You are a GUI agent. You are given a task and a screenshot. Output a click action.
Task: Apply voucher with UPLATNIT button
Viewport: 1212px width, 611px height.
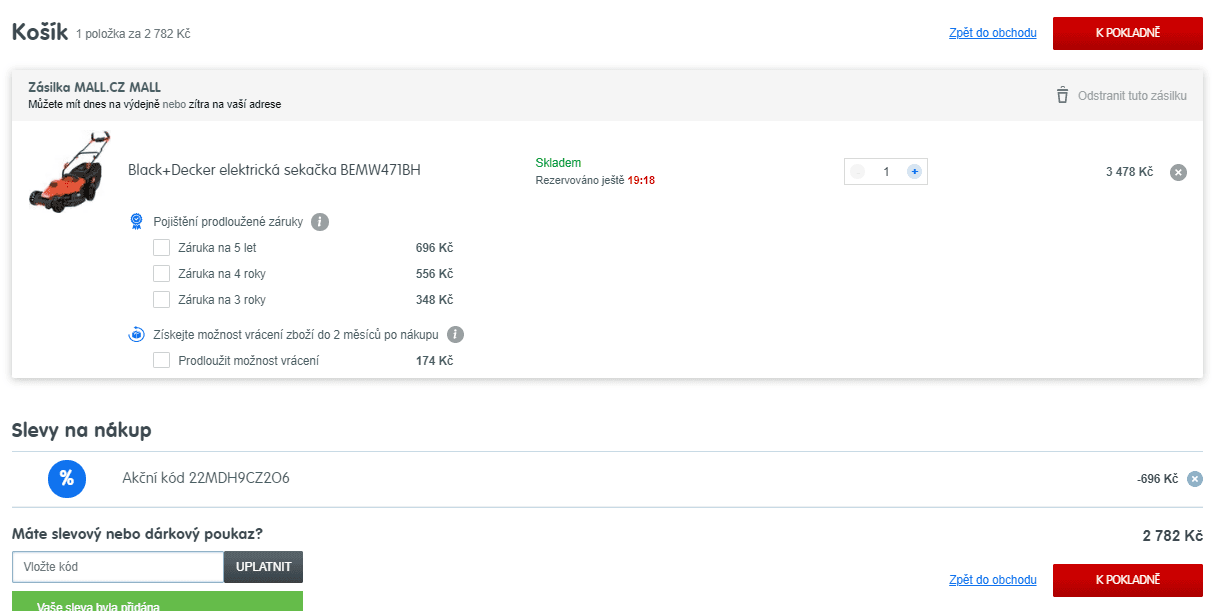click(x=263, y=567)
